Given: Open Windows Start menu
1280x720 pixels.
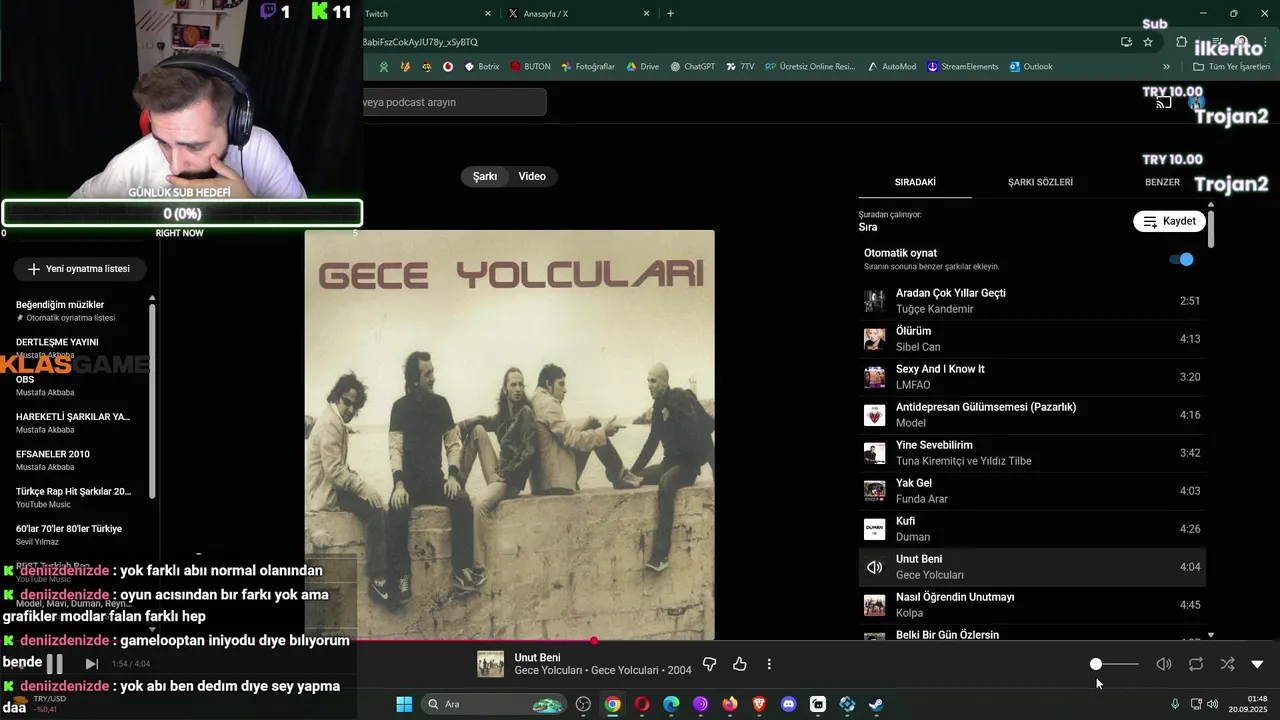Looking at the screenshot, I should click(x=404, y=704).
